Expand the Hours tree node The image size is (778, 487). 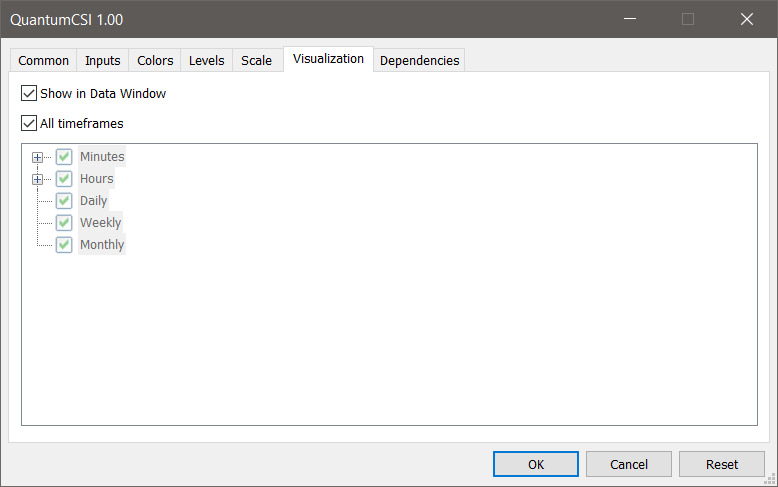pyautogui.click(x=37, y=179)
